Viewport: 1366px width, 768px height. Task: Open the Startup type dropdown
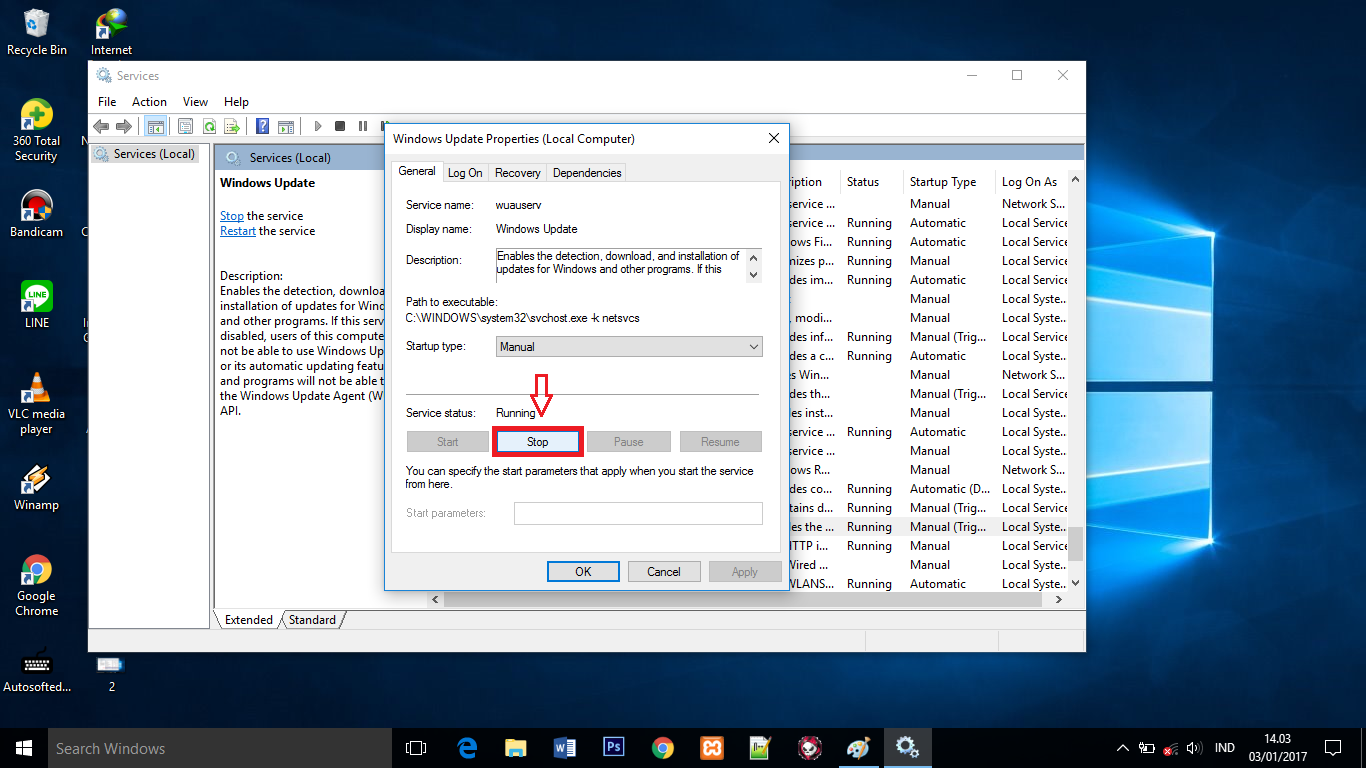point(628,345)
